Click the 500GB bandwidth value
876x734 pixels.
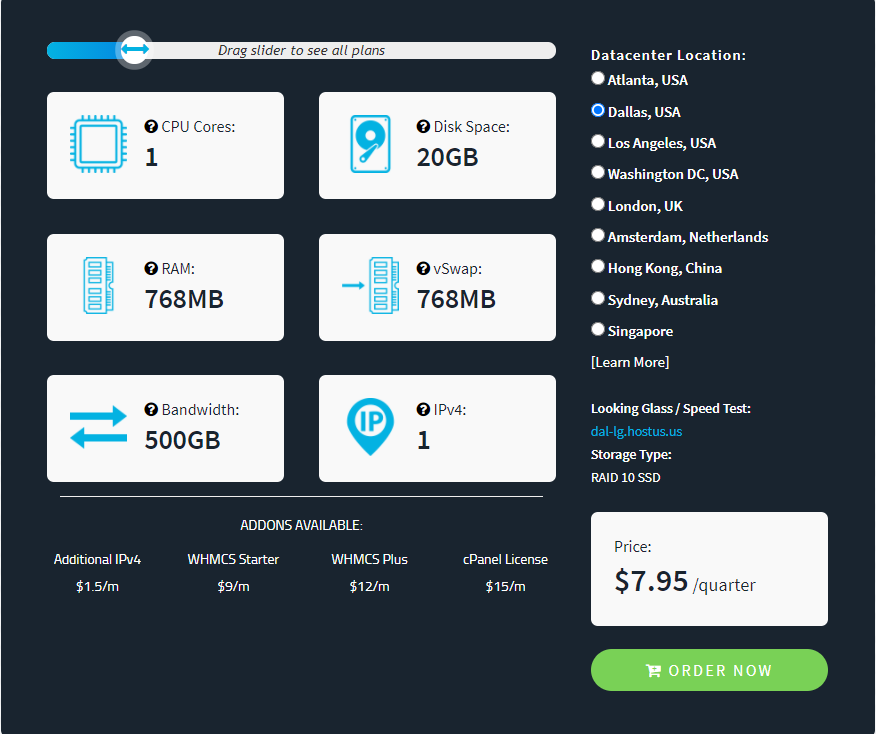pyautogui.click(x=182, y=440)
